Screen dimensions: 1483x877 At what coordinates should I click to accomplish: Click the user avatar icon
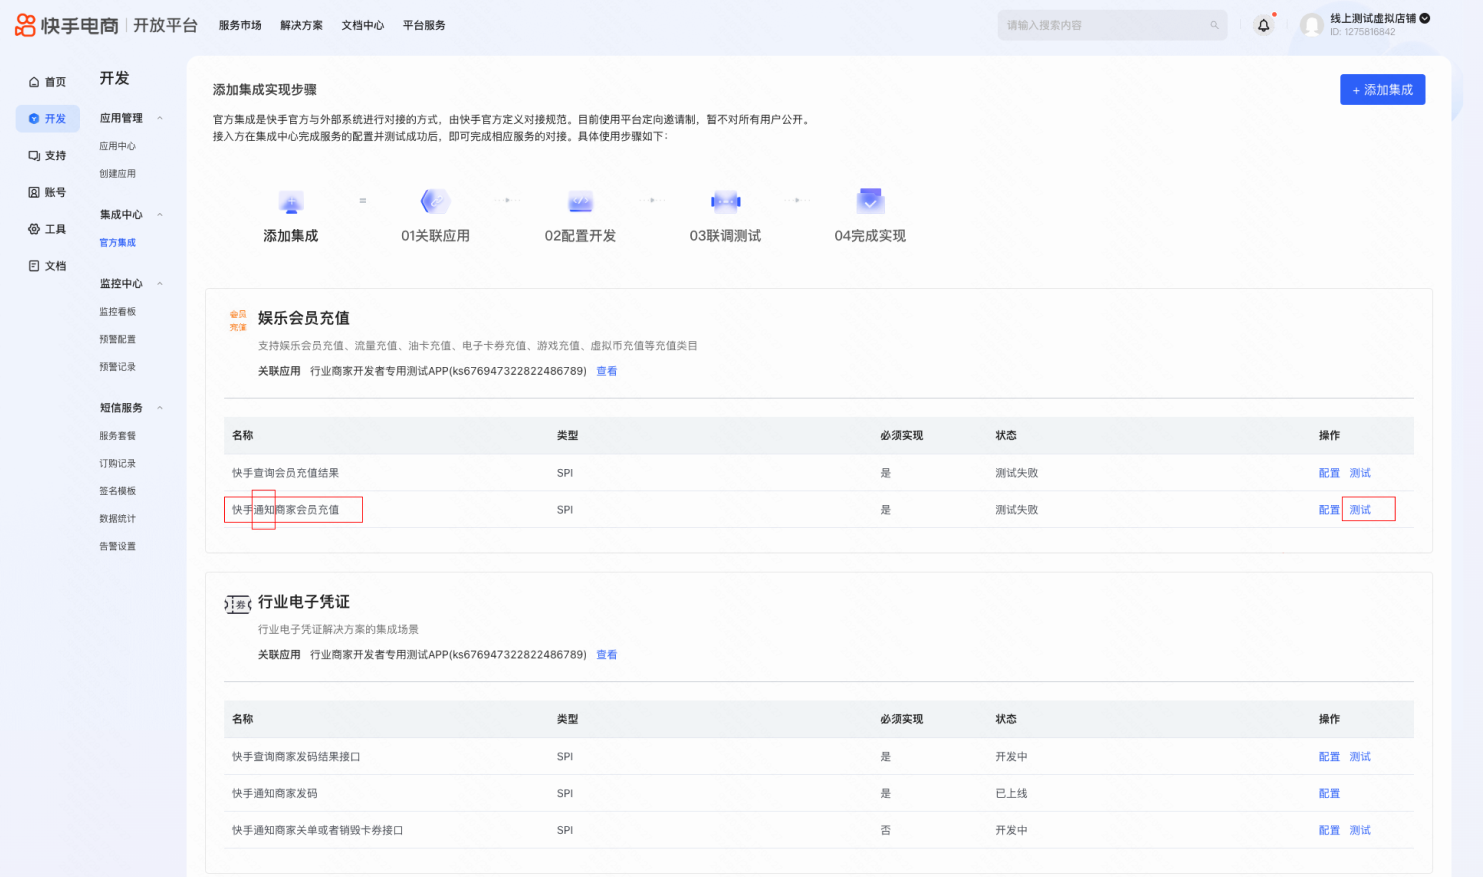coord(1312,26)
